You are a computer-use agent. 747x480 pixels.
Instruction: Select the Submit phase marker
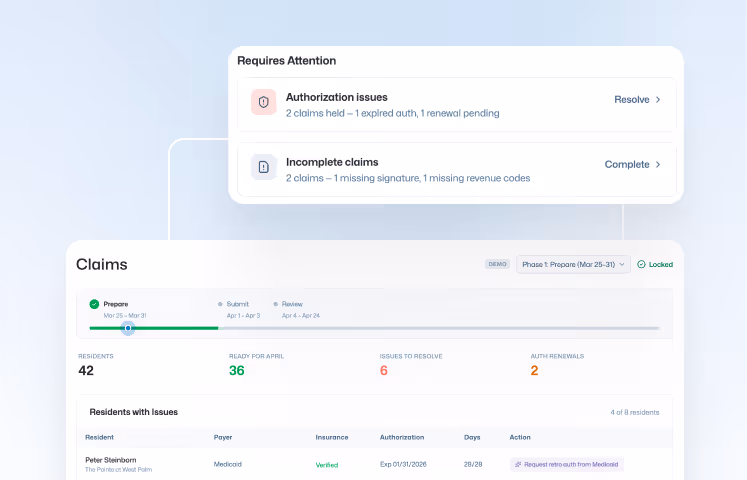[x=220, y=304]
